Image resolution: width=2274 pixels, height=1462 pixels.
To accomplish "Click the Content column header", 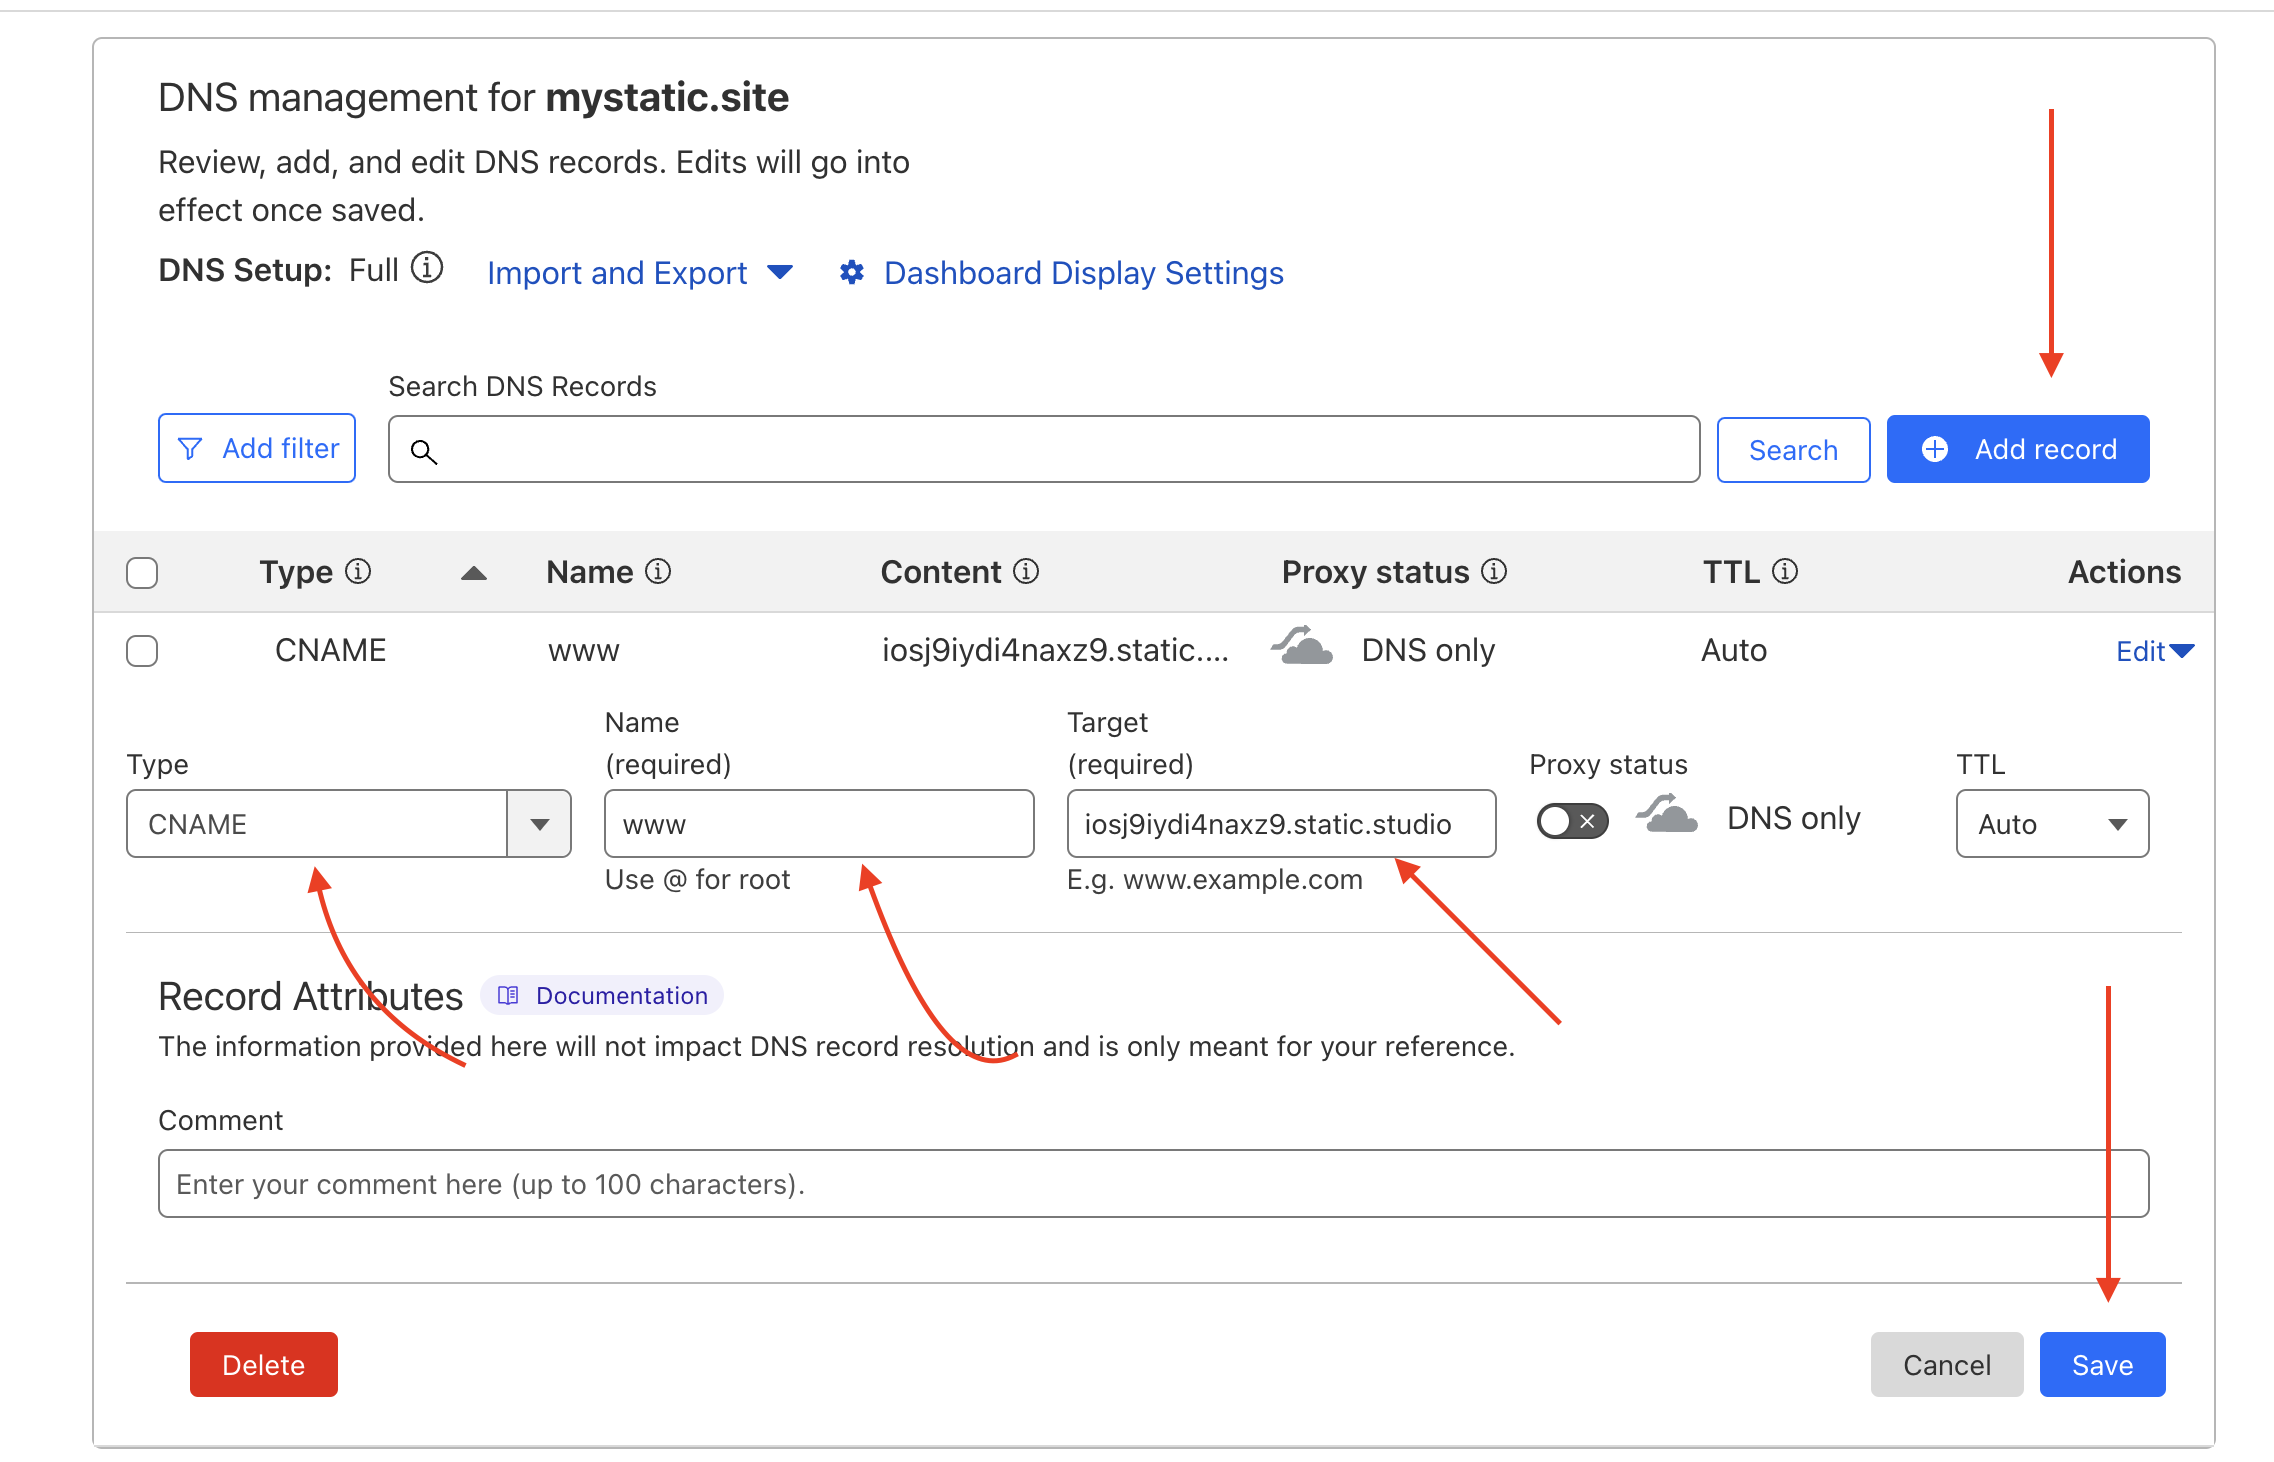I will coord(940,572).
